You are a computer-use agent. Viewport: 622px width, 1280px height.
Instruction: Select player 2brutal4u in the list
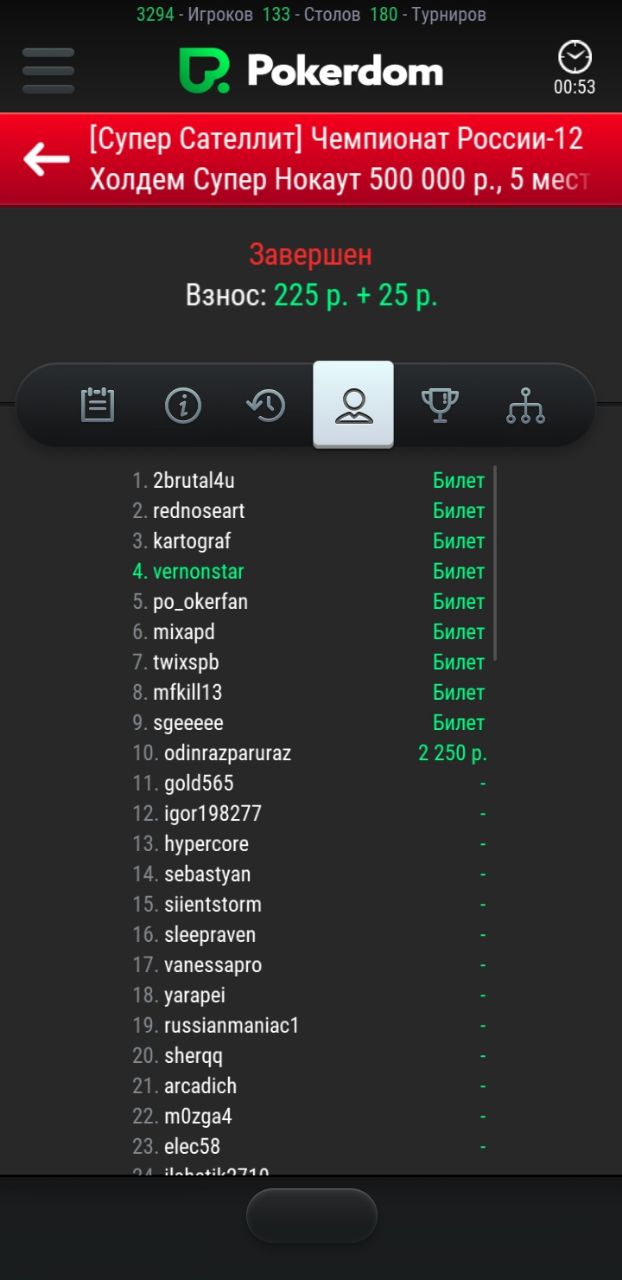[x=194, y=481]
